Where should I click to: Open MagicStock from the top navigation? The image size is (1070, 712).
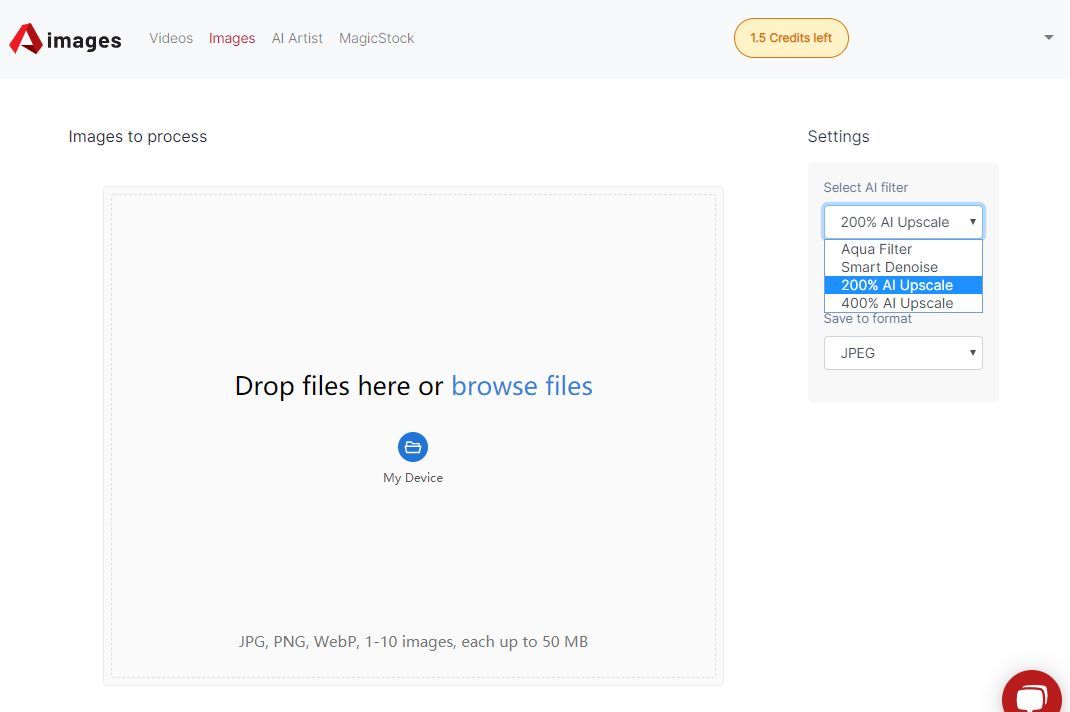coord(376,38)
